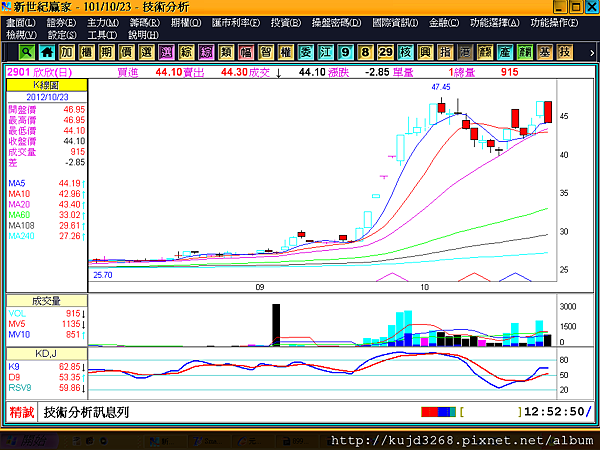The image size is (600, 450).
Task: Click the 額 toolbar icon
Action: [x=485, y=52]
